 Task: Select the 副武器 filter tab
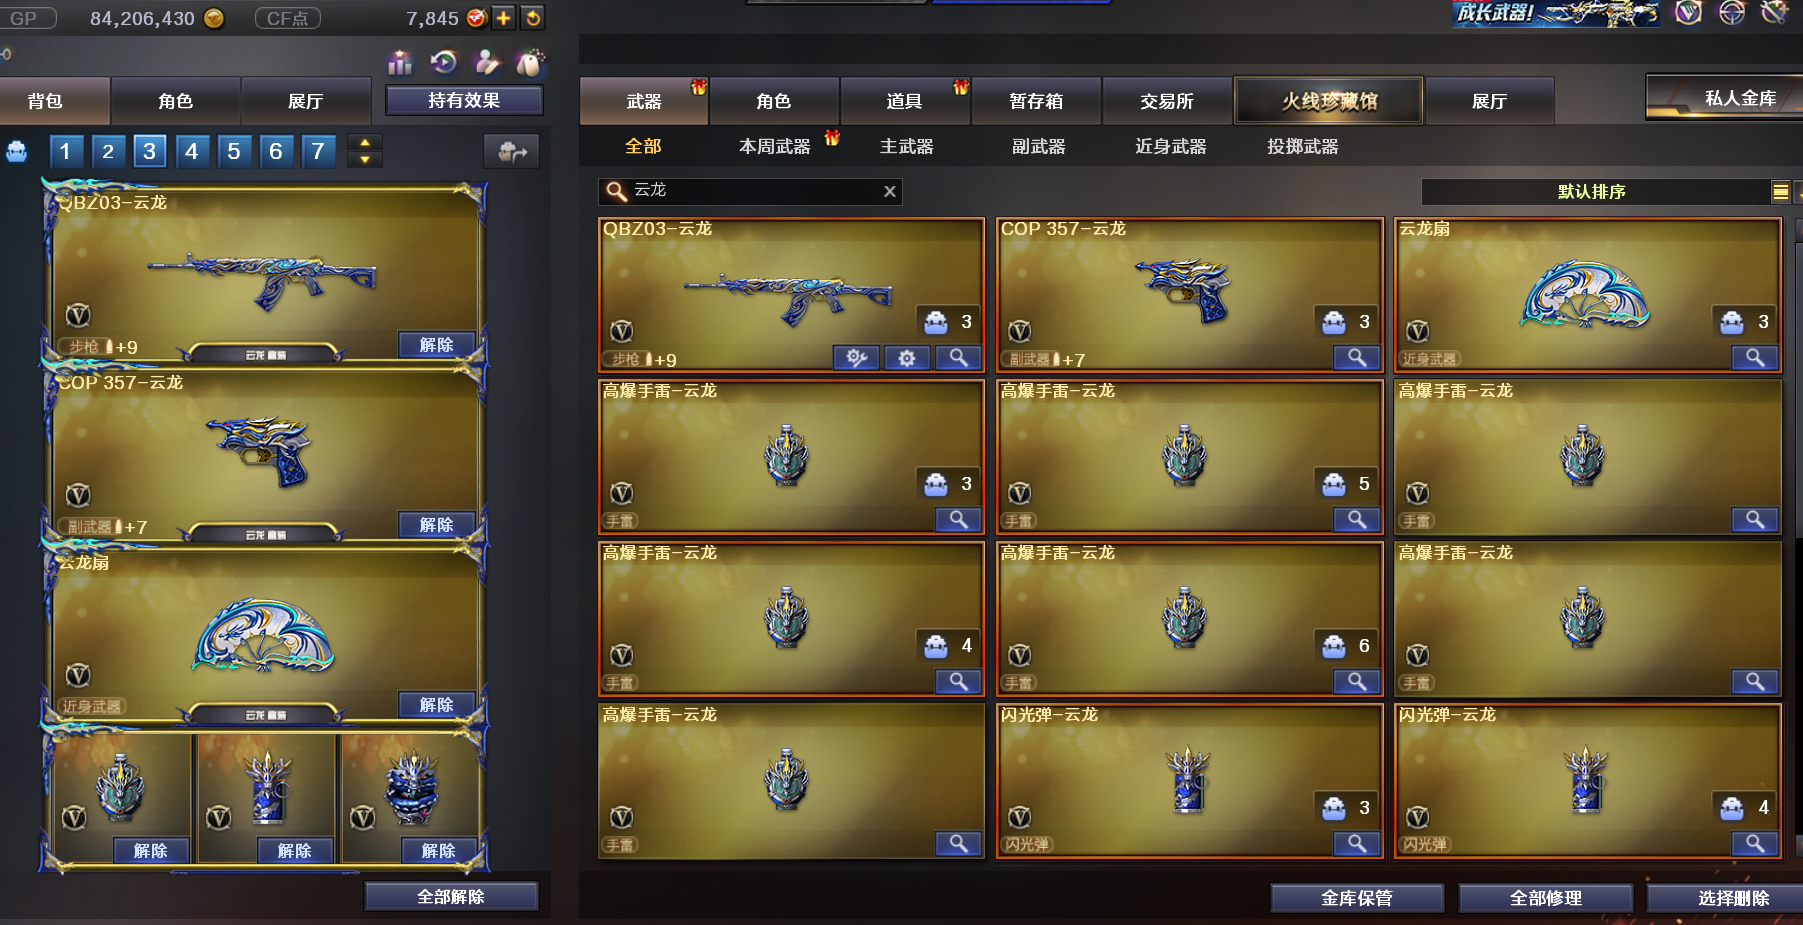click(x=1038, y=147)
